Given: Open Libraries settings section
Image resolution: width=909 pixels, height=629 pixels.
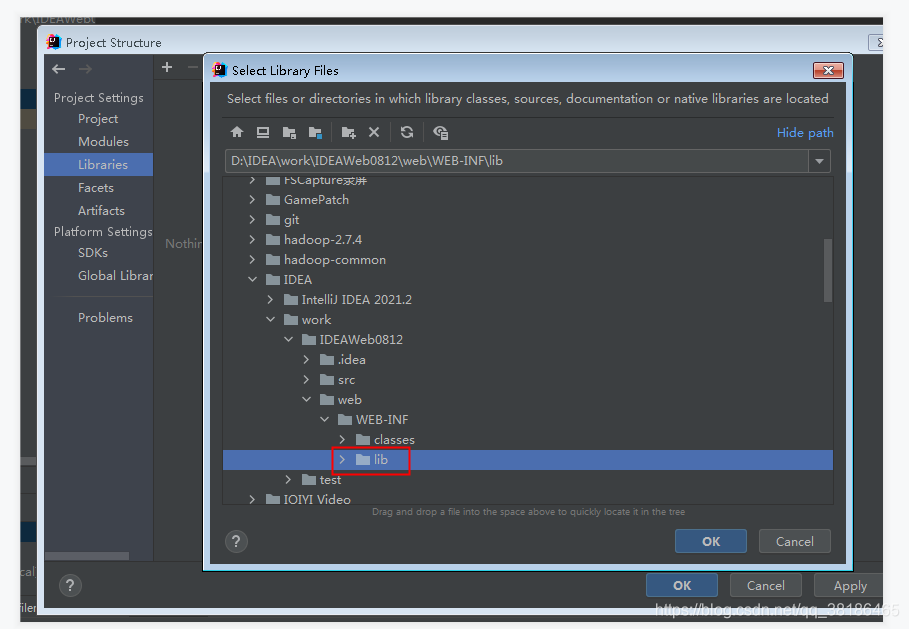Looking at the screenshot, I should (x=99, y=165).
